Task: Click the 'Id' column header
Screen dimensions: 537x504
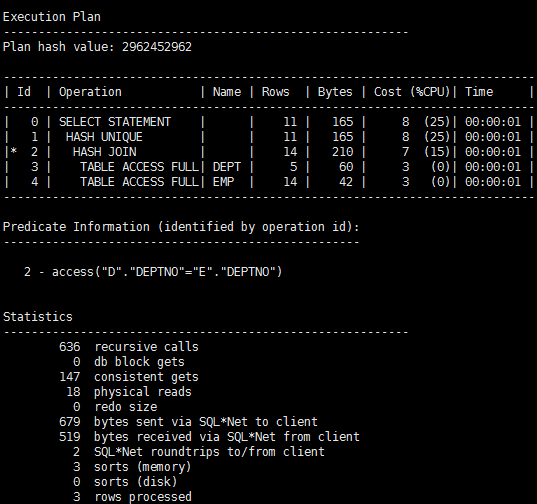Action: point(24,92)
